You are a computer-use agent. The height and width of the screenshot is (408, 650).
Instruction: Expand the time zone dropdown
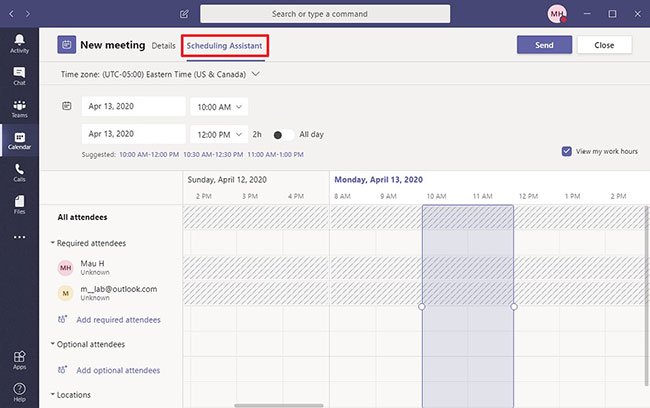256,74
